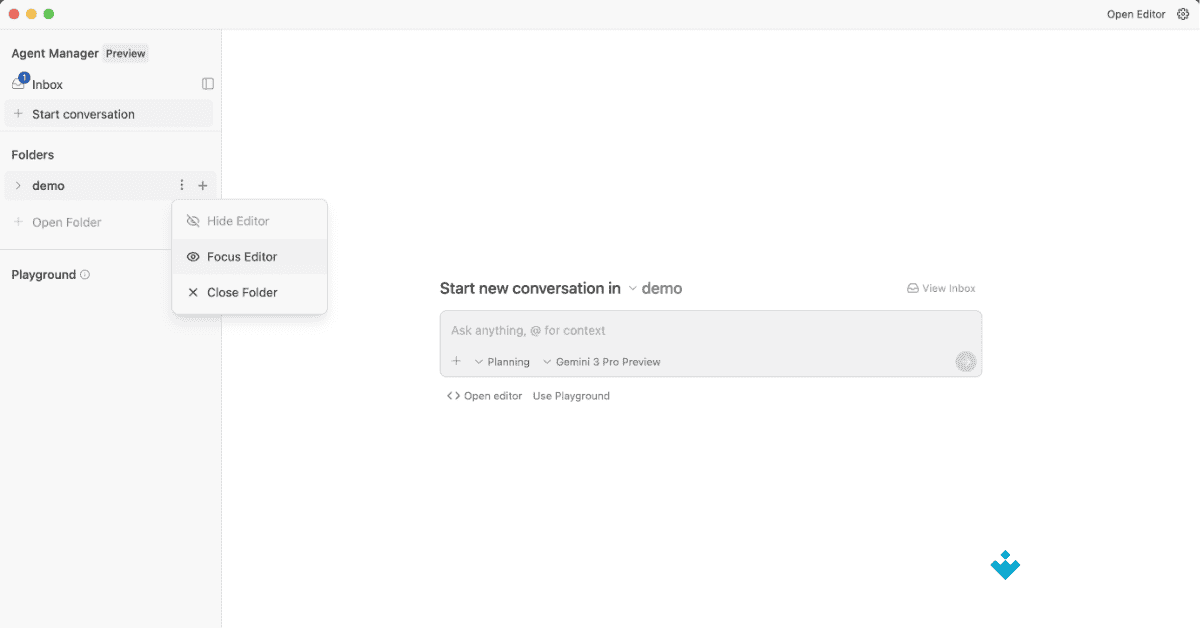Open the Gemini 3 Pro Preview model selector
Screen dimensions: 1200x628
point(601,361)
